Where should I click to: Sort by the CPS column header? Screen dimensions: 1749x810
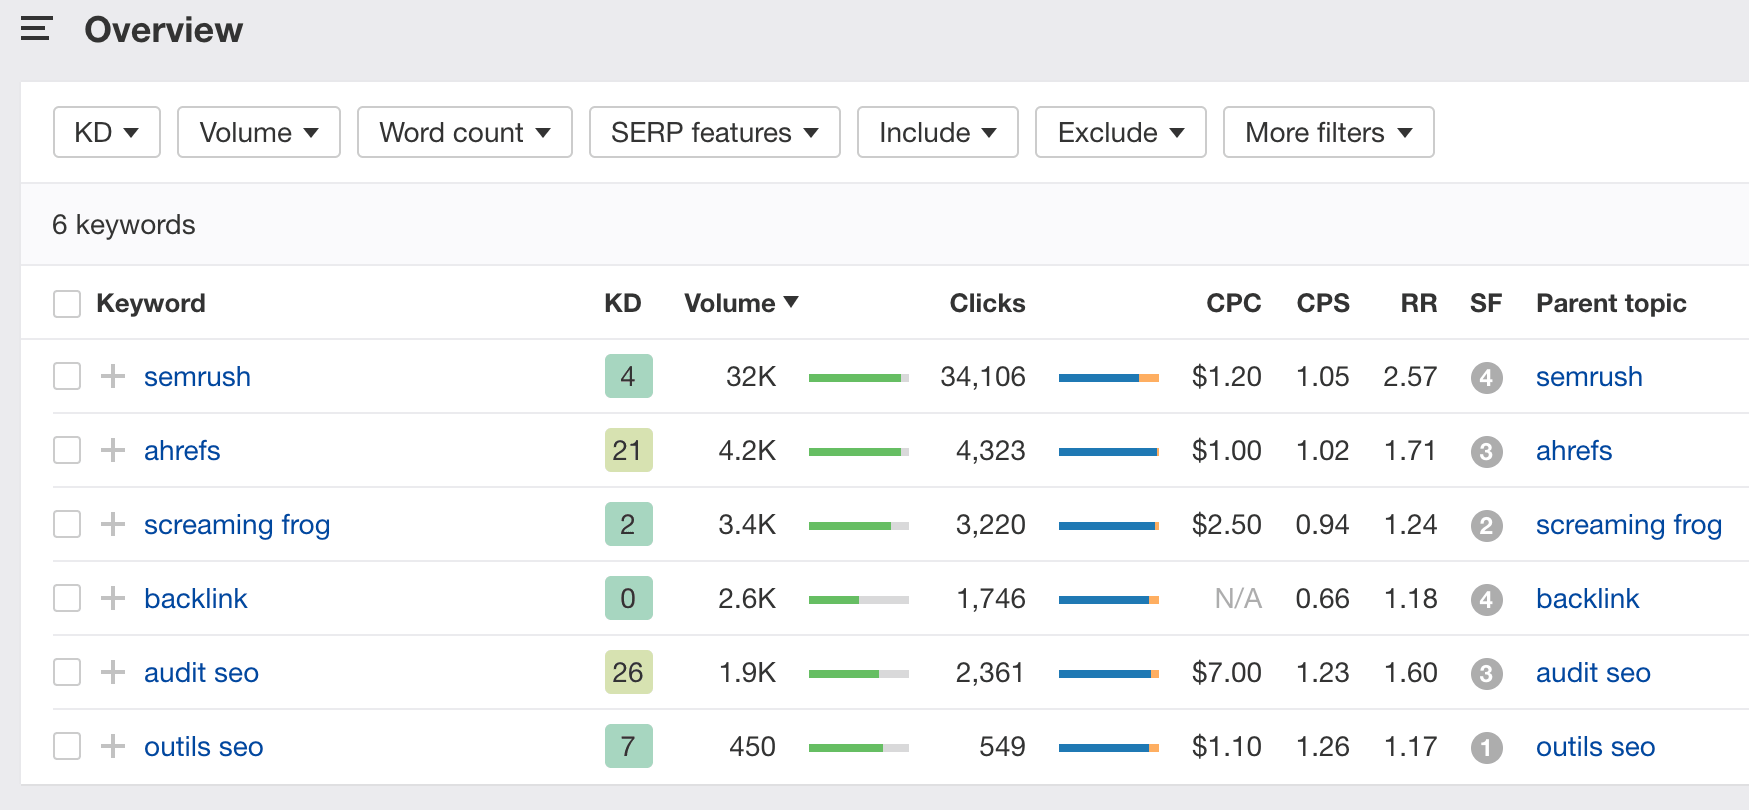pos(1323,303)
